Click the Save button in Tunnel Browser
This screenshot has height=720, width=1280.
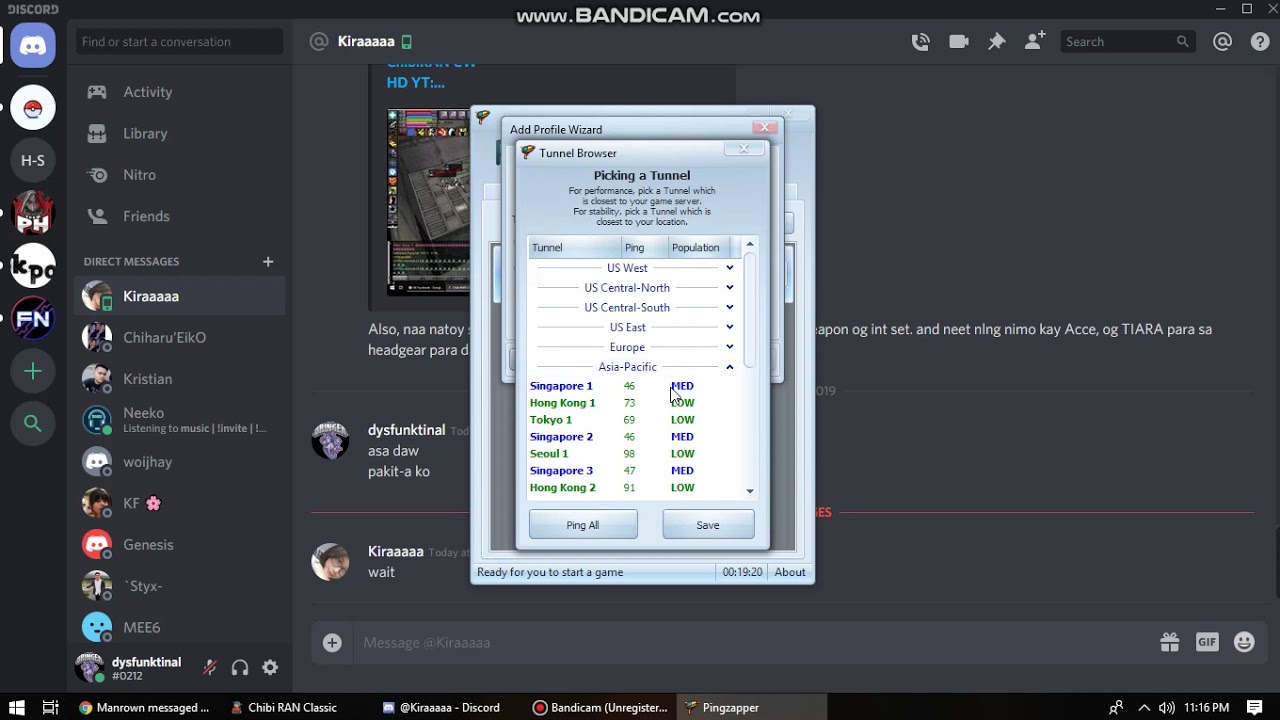pos(708,525)
